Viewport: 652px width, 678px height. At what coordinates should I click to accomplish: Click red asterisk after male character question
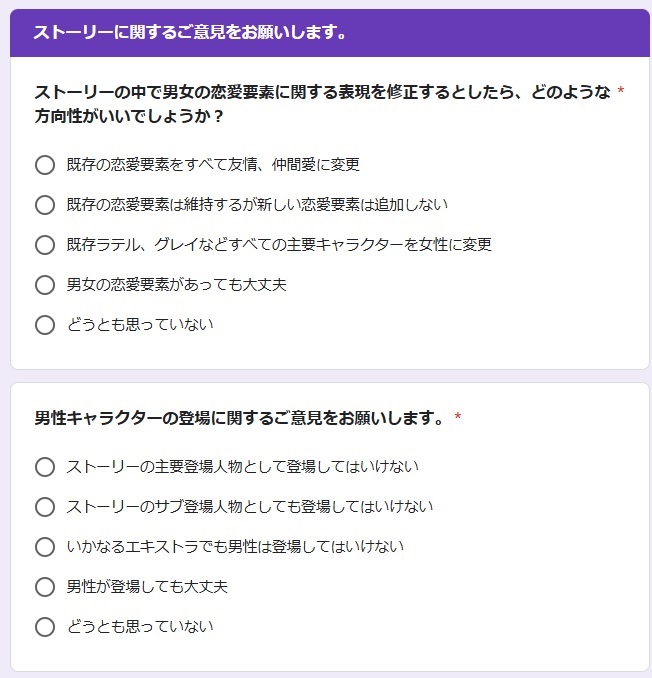(458, 417)
